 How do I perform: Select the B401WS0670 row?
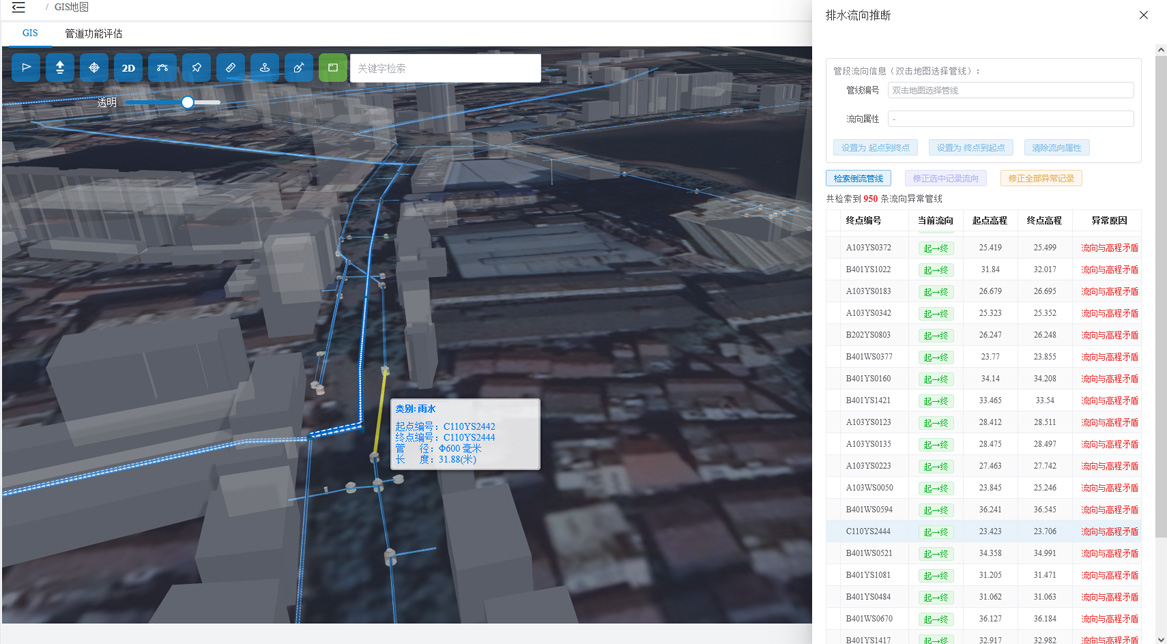[x=983, y=619]
